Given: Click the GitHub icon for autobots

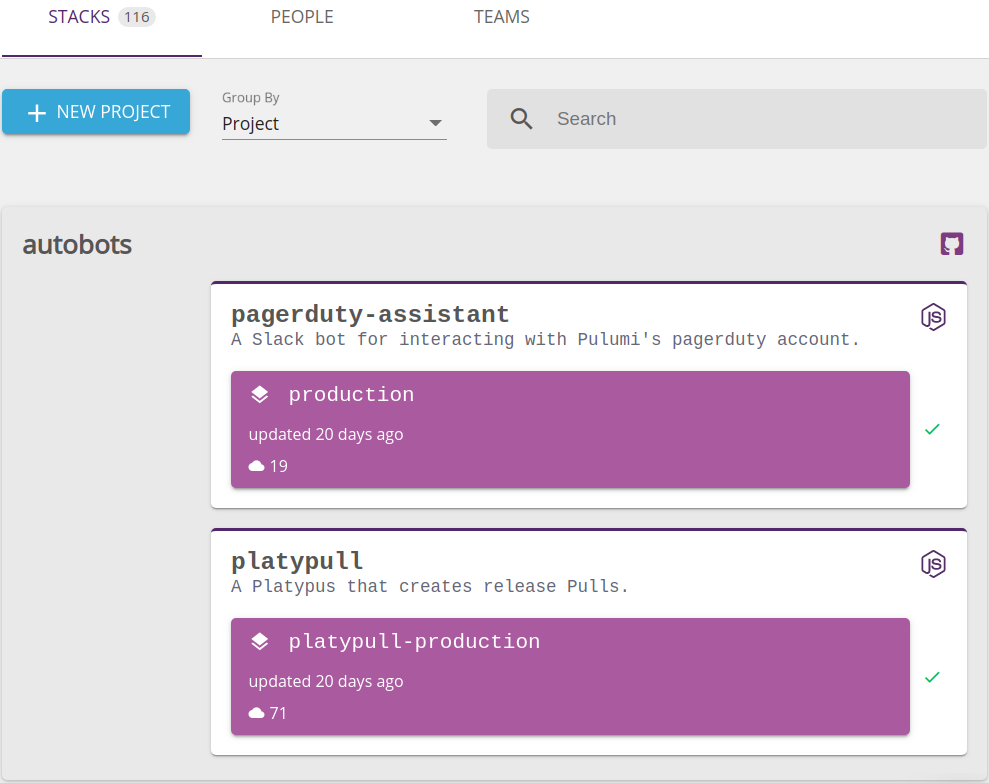Looking at the screenshot, I should click(x=951, y=244).
